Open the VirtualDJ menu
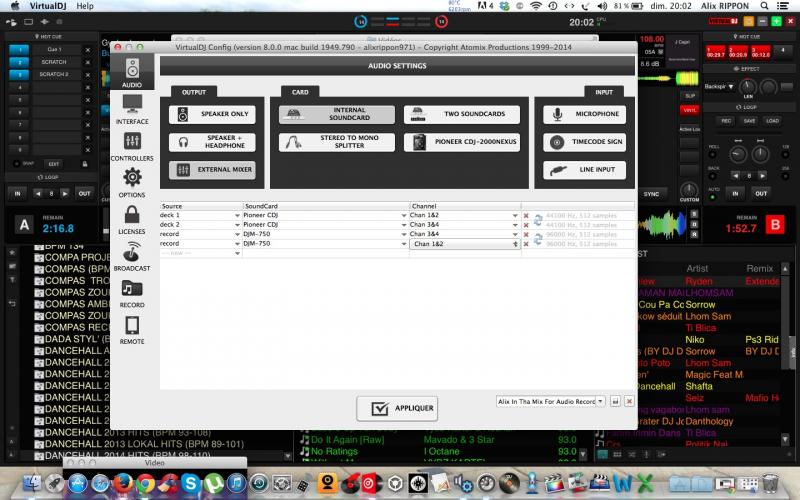 [x=49, y=6]
